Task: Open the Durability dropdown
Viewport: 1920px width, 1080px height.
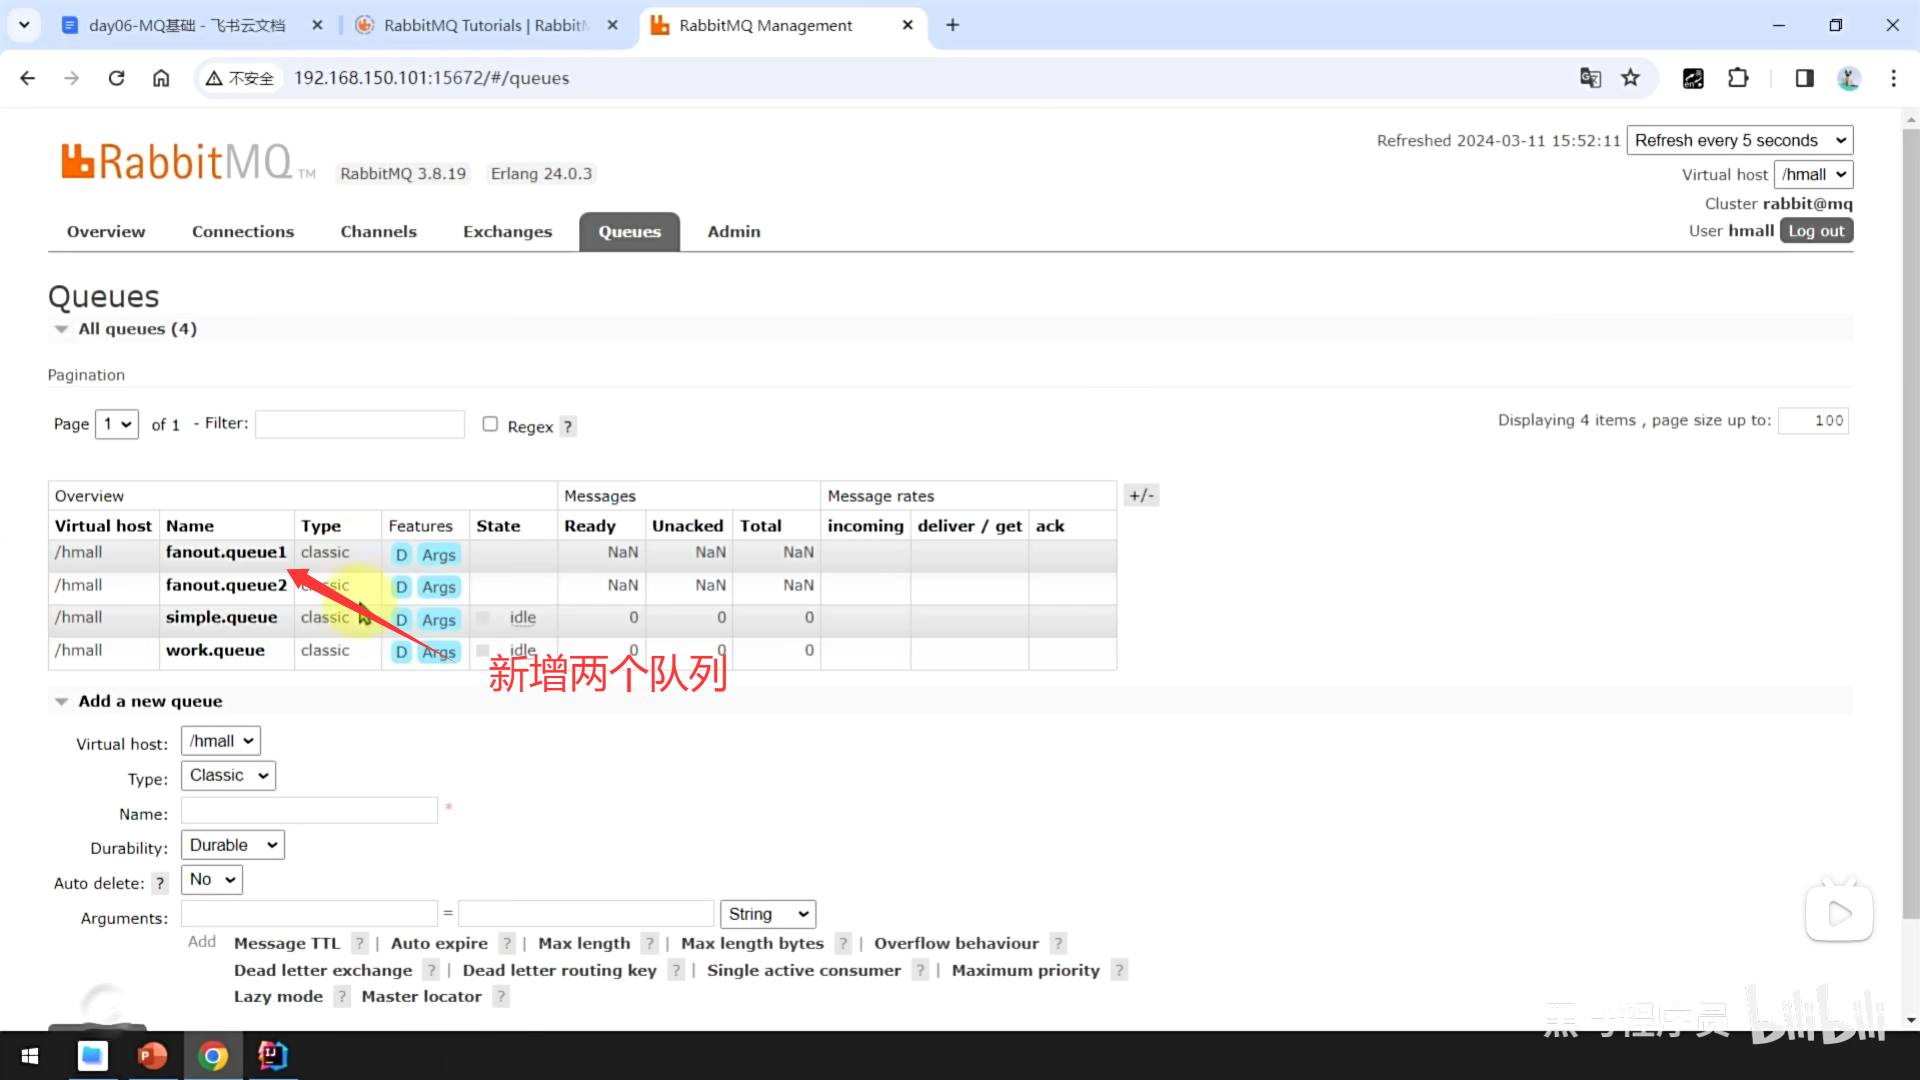Action: (232, 846)
